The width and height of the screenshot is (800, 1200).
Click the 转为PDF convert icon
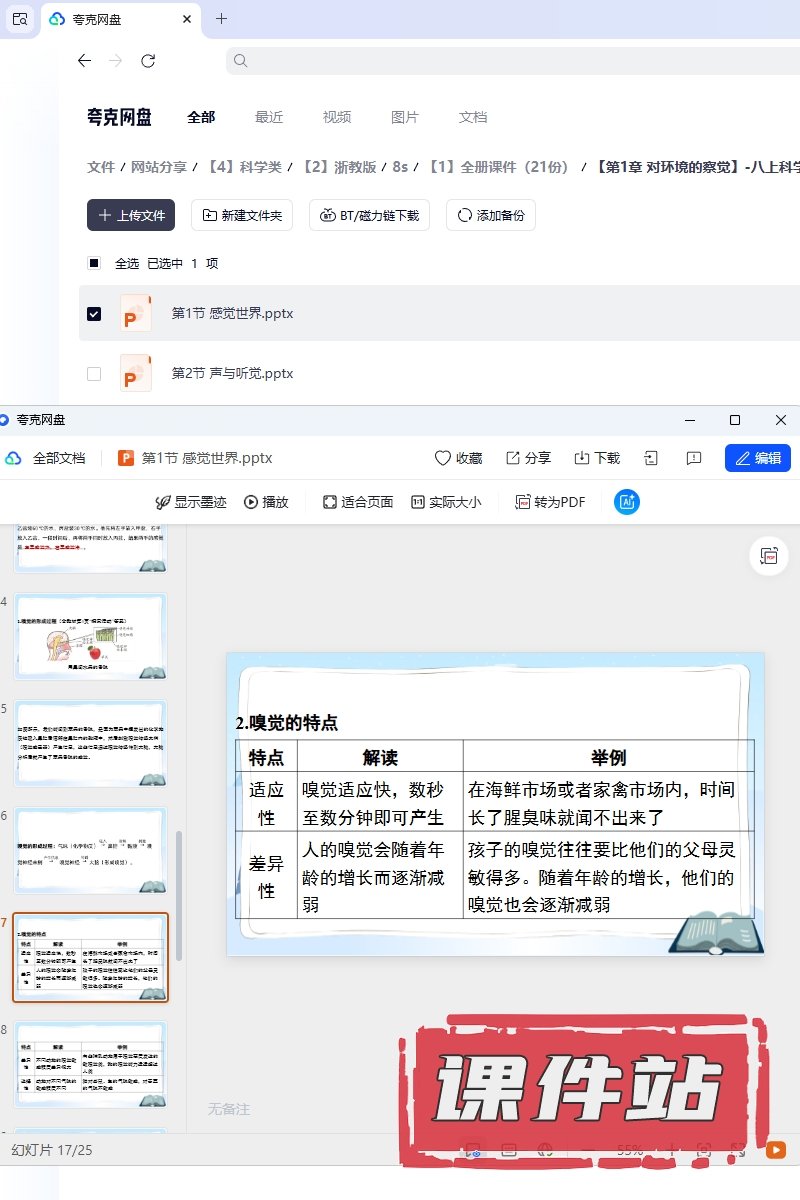pyautogui.click(x=522, y=502)
